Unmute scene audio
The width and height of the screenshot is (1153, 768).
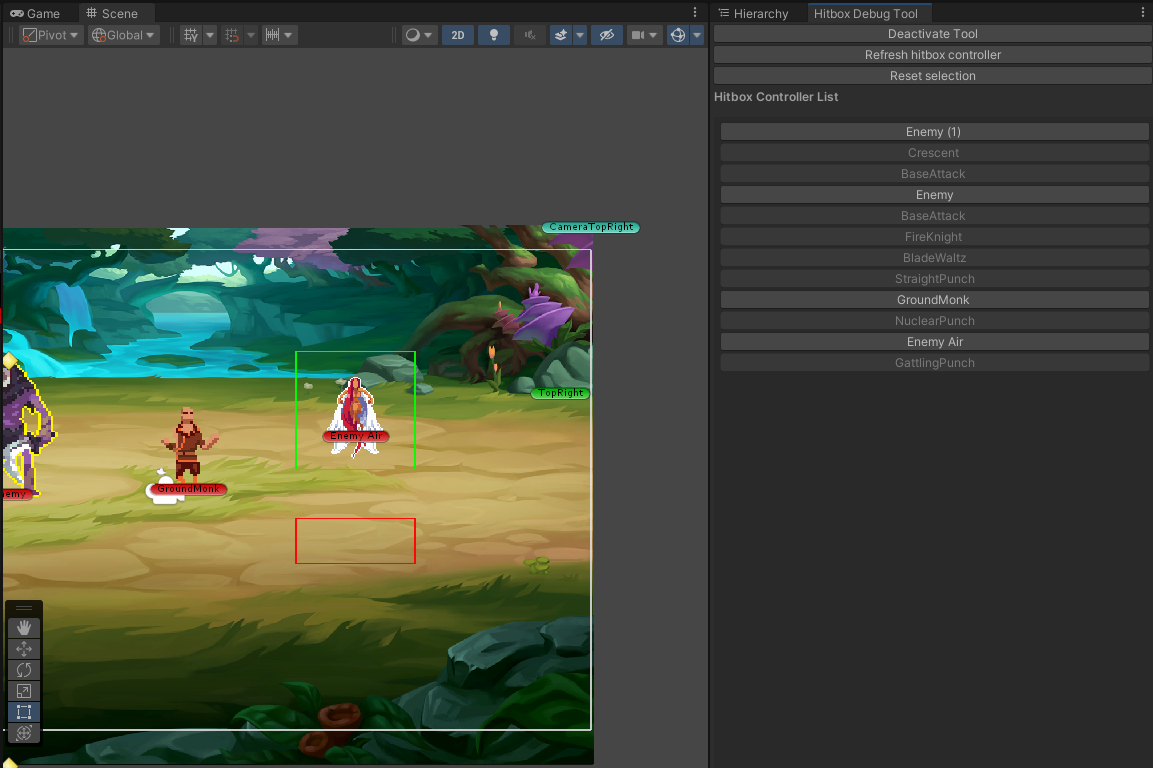click(530, 34)
